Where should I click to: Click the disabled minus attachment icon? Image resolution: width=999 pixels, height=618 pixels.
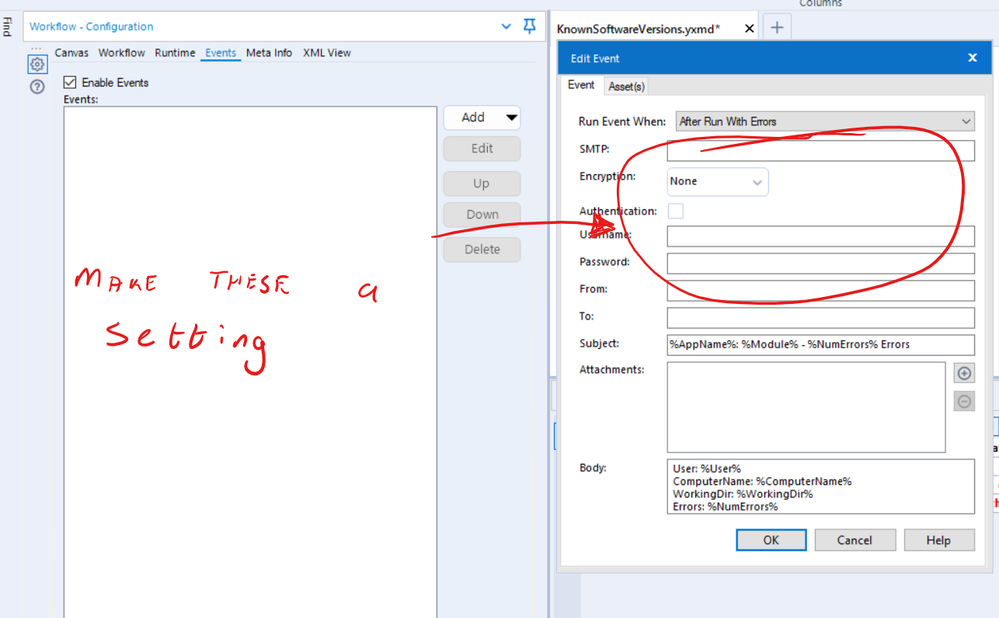click(x=963, y=400)
